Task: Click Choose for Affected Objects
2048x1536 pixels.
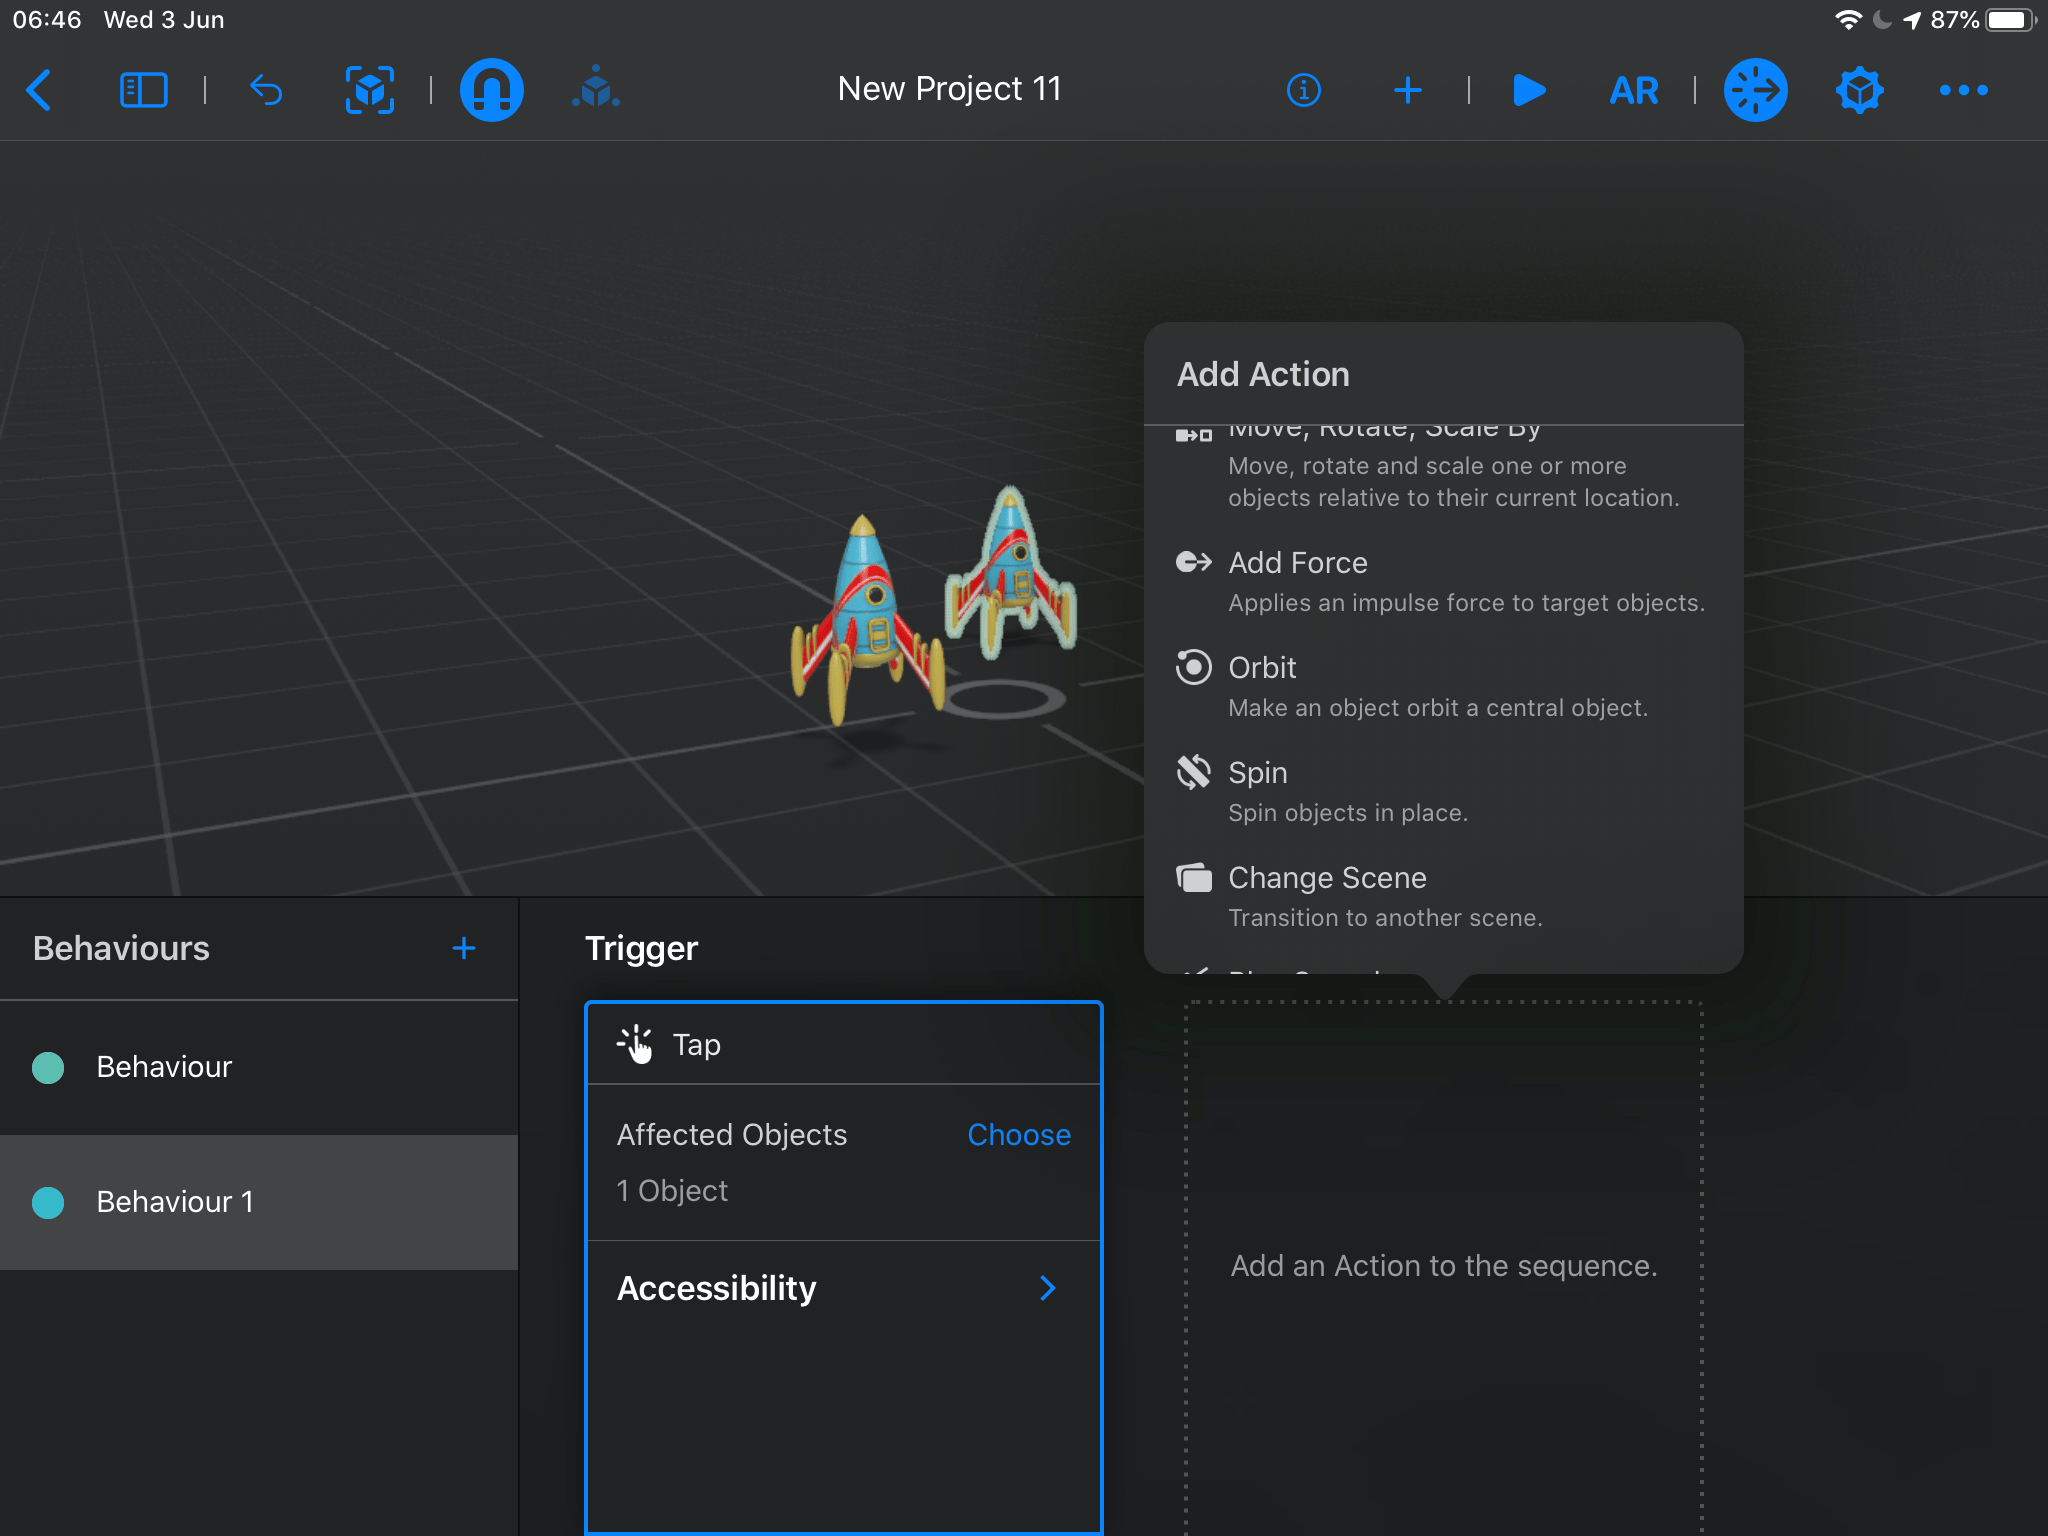Action: tap(1018, 1135)
